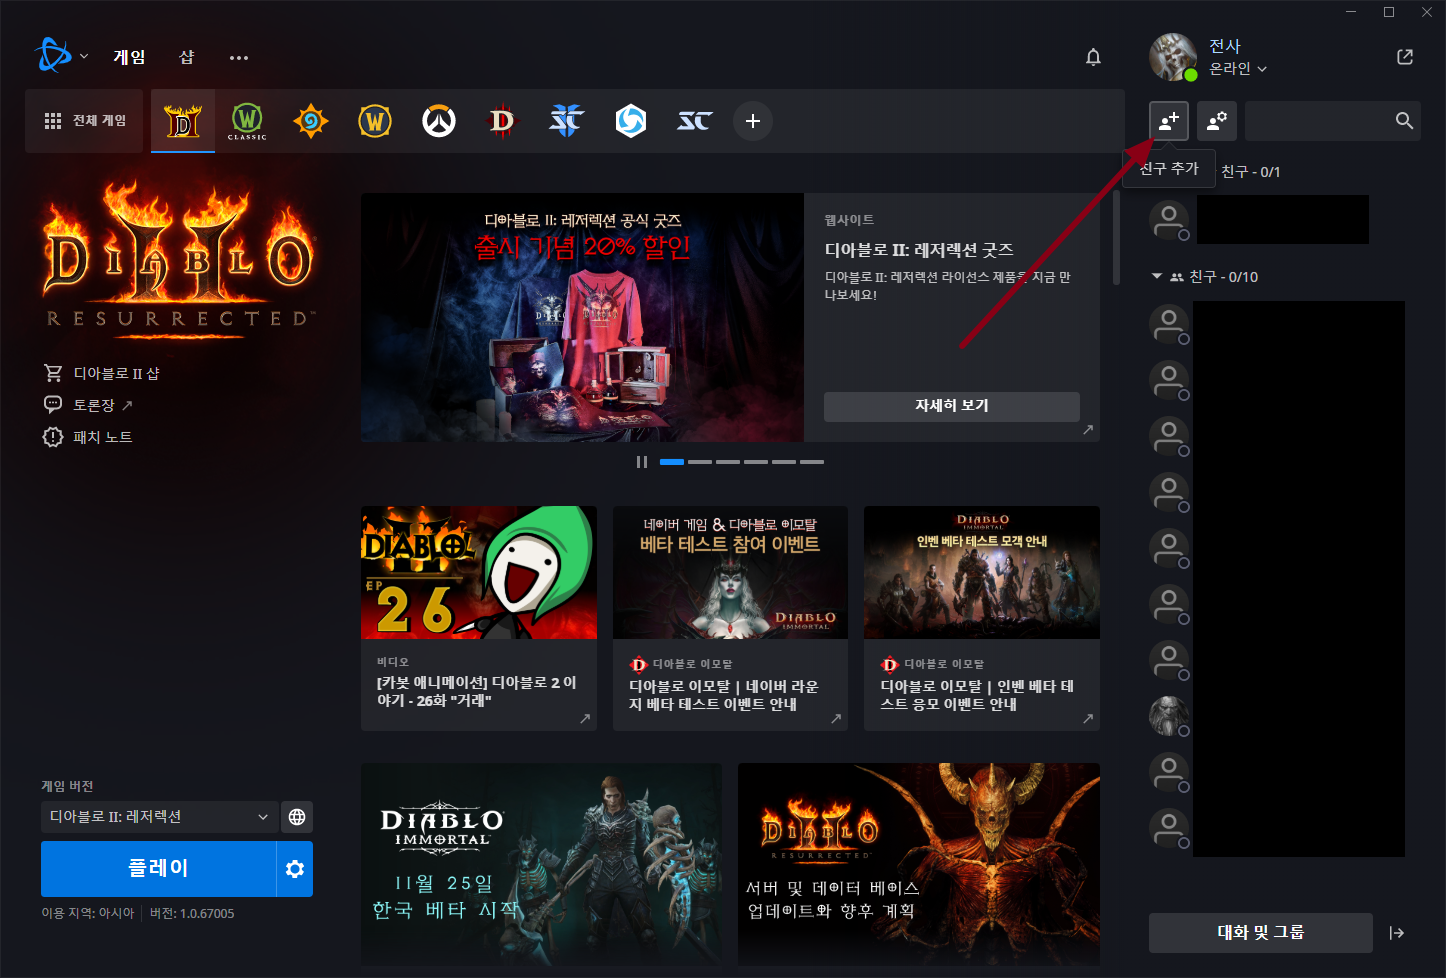Open the Battle.net logo menu

[x=60, y=56]
